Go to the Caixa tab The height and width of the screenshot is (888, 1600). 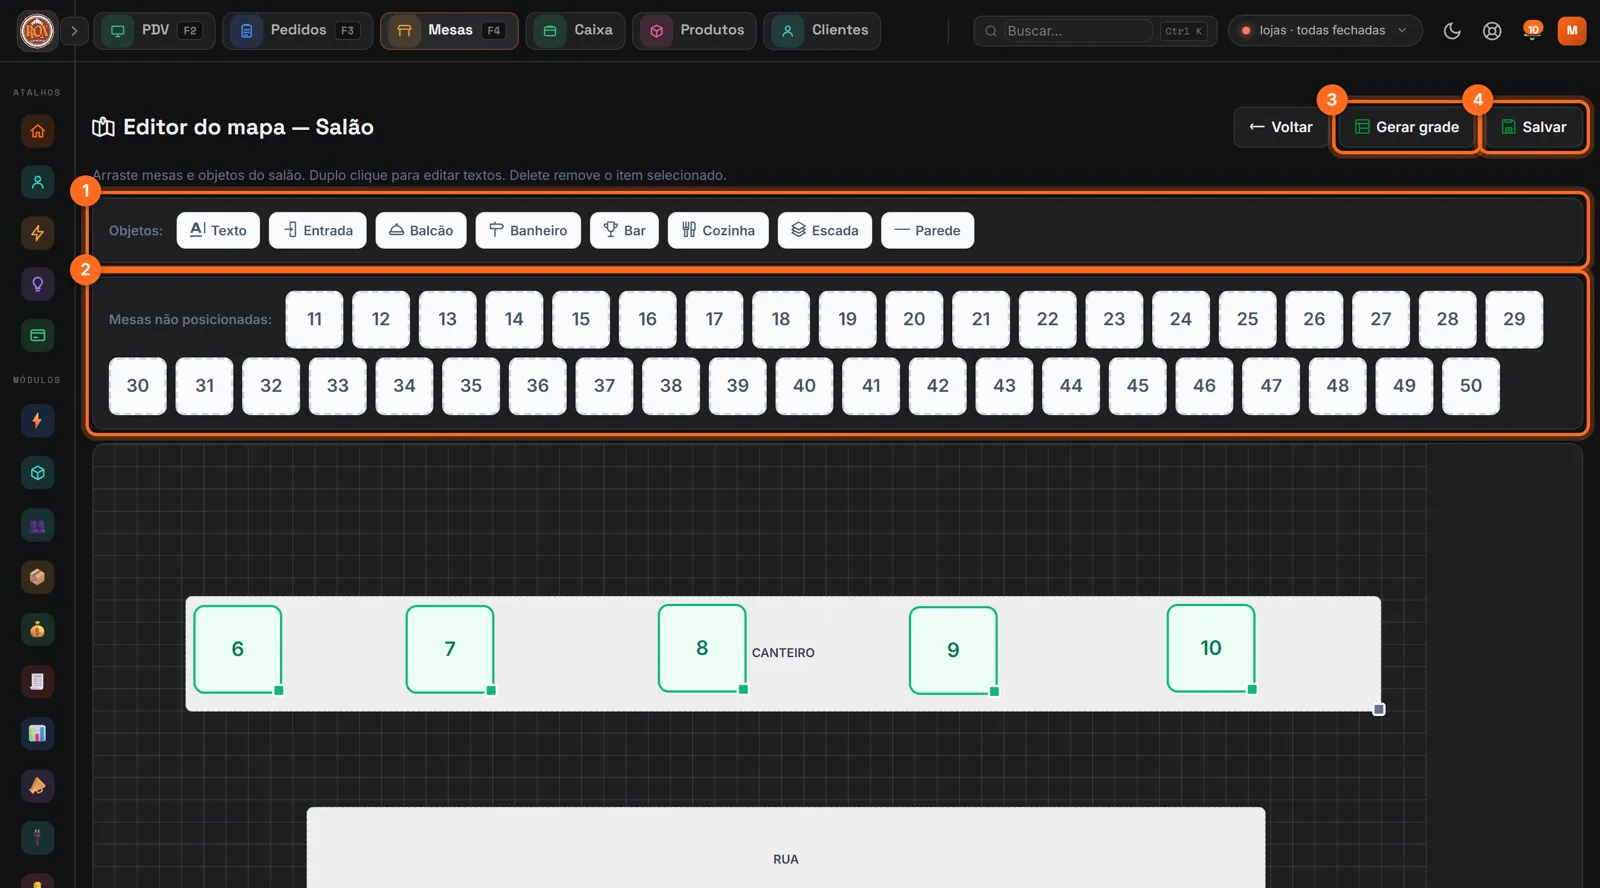point(576,31)
